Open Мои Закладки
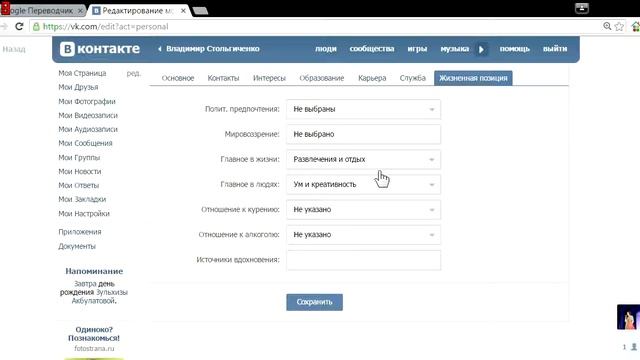 point(82,199)
